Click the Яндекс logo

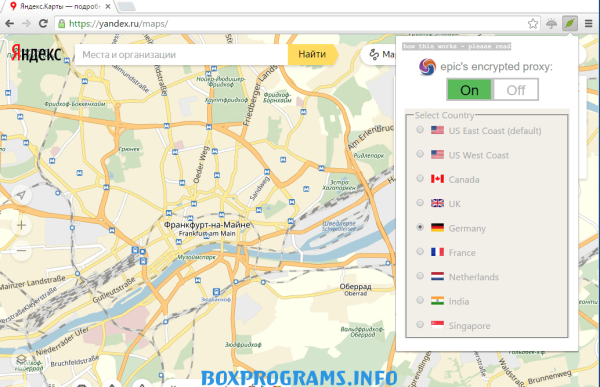point(36,54)
